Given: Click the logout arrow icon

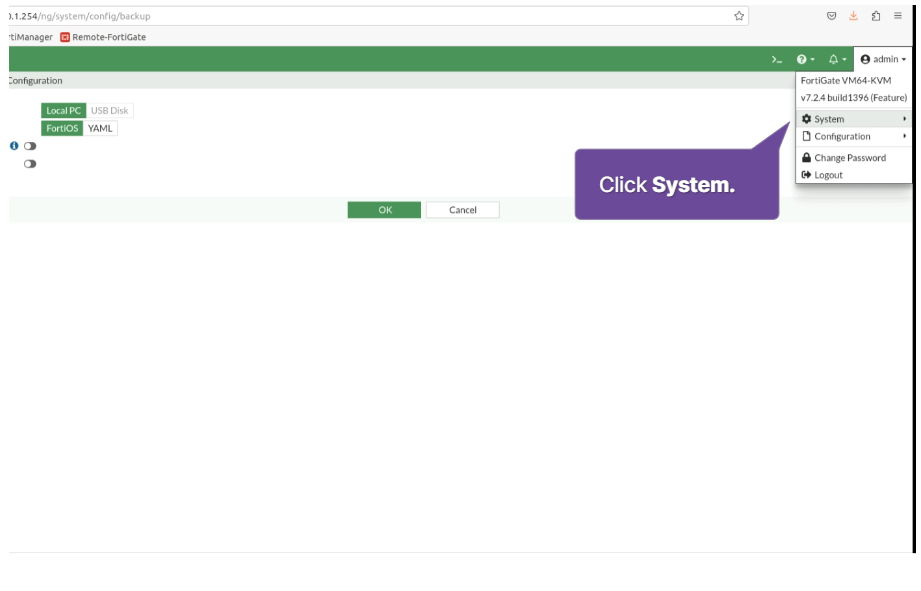Looking at the screenshot, I should pyautogui.click(x=806, y=175).
